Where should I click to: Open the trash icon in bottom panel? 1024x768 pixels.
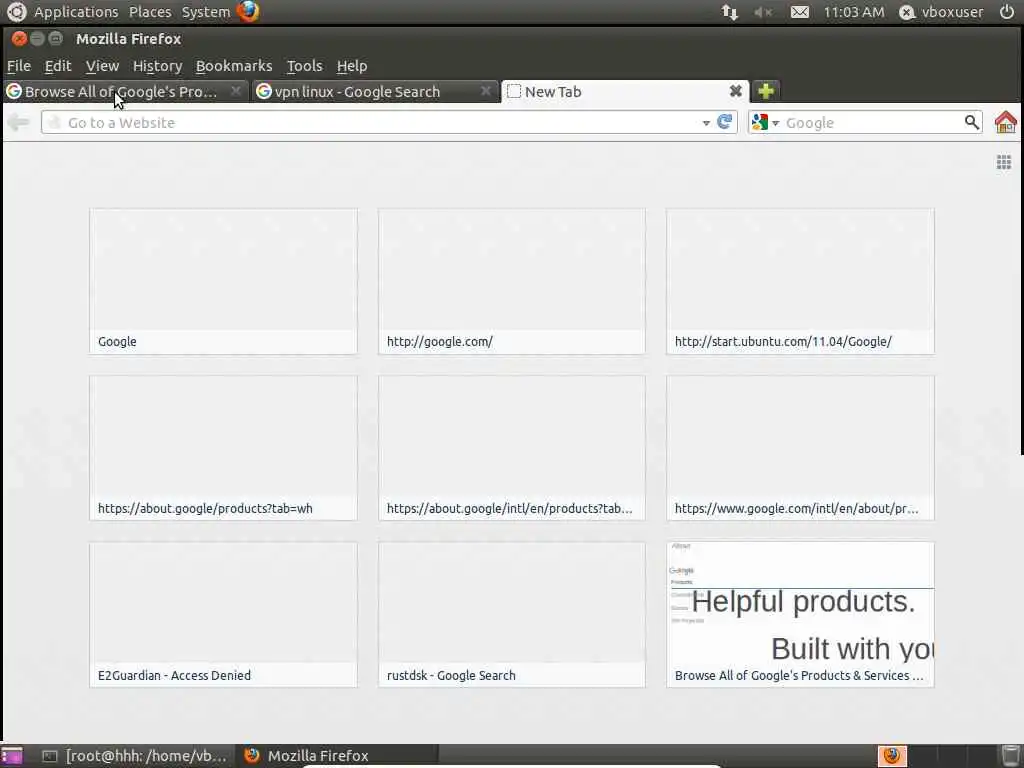coord(1010,756)
